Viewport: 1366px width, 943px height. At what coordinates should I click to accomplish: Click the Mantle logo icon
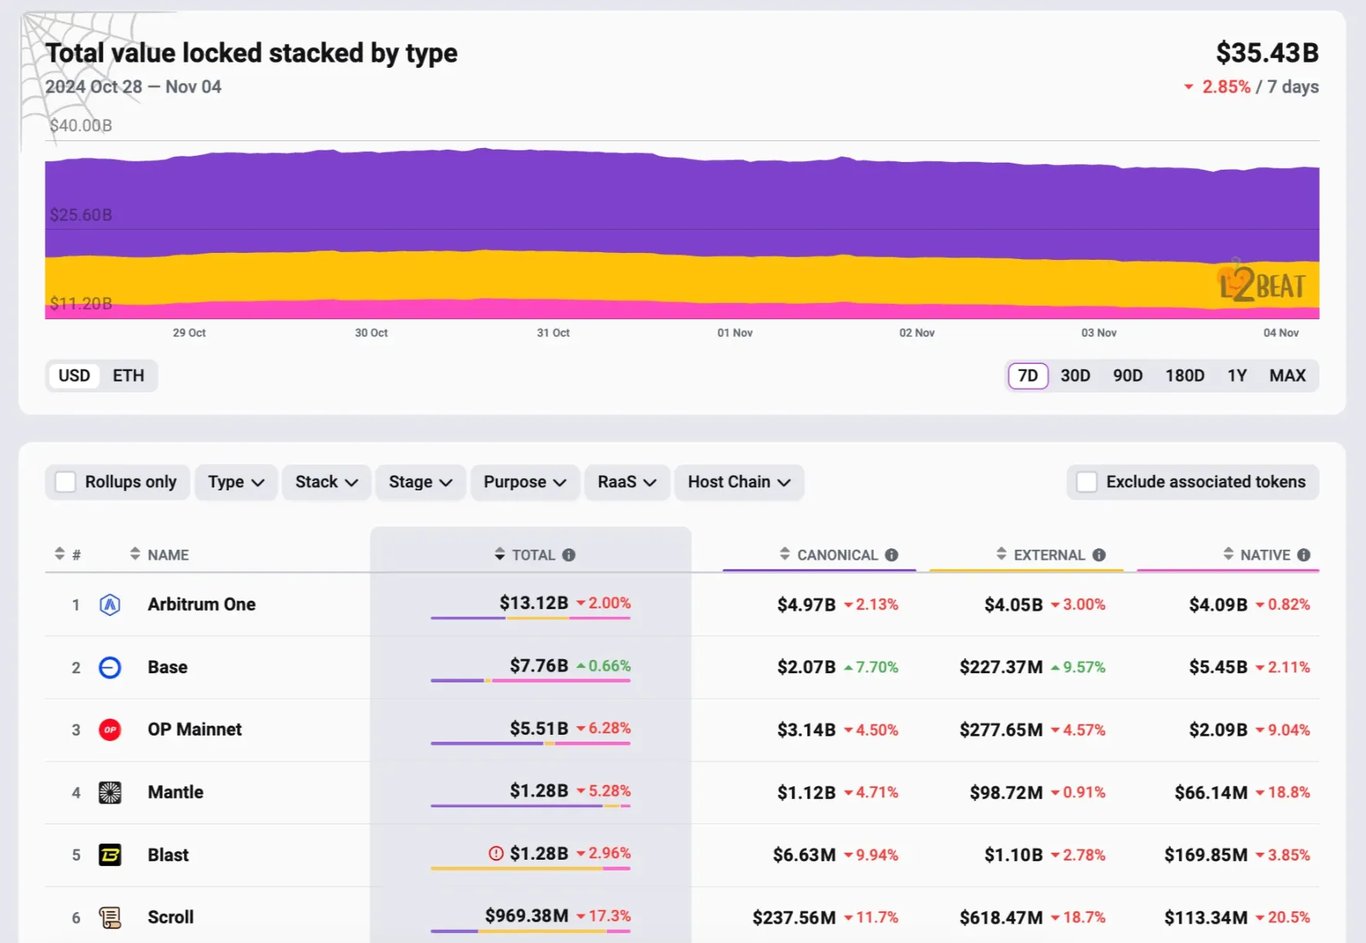click(x=110, y=793)
